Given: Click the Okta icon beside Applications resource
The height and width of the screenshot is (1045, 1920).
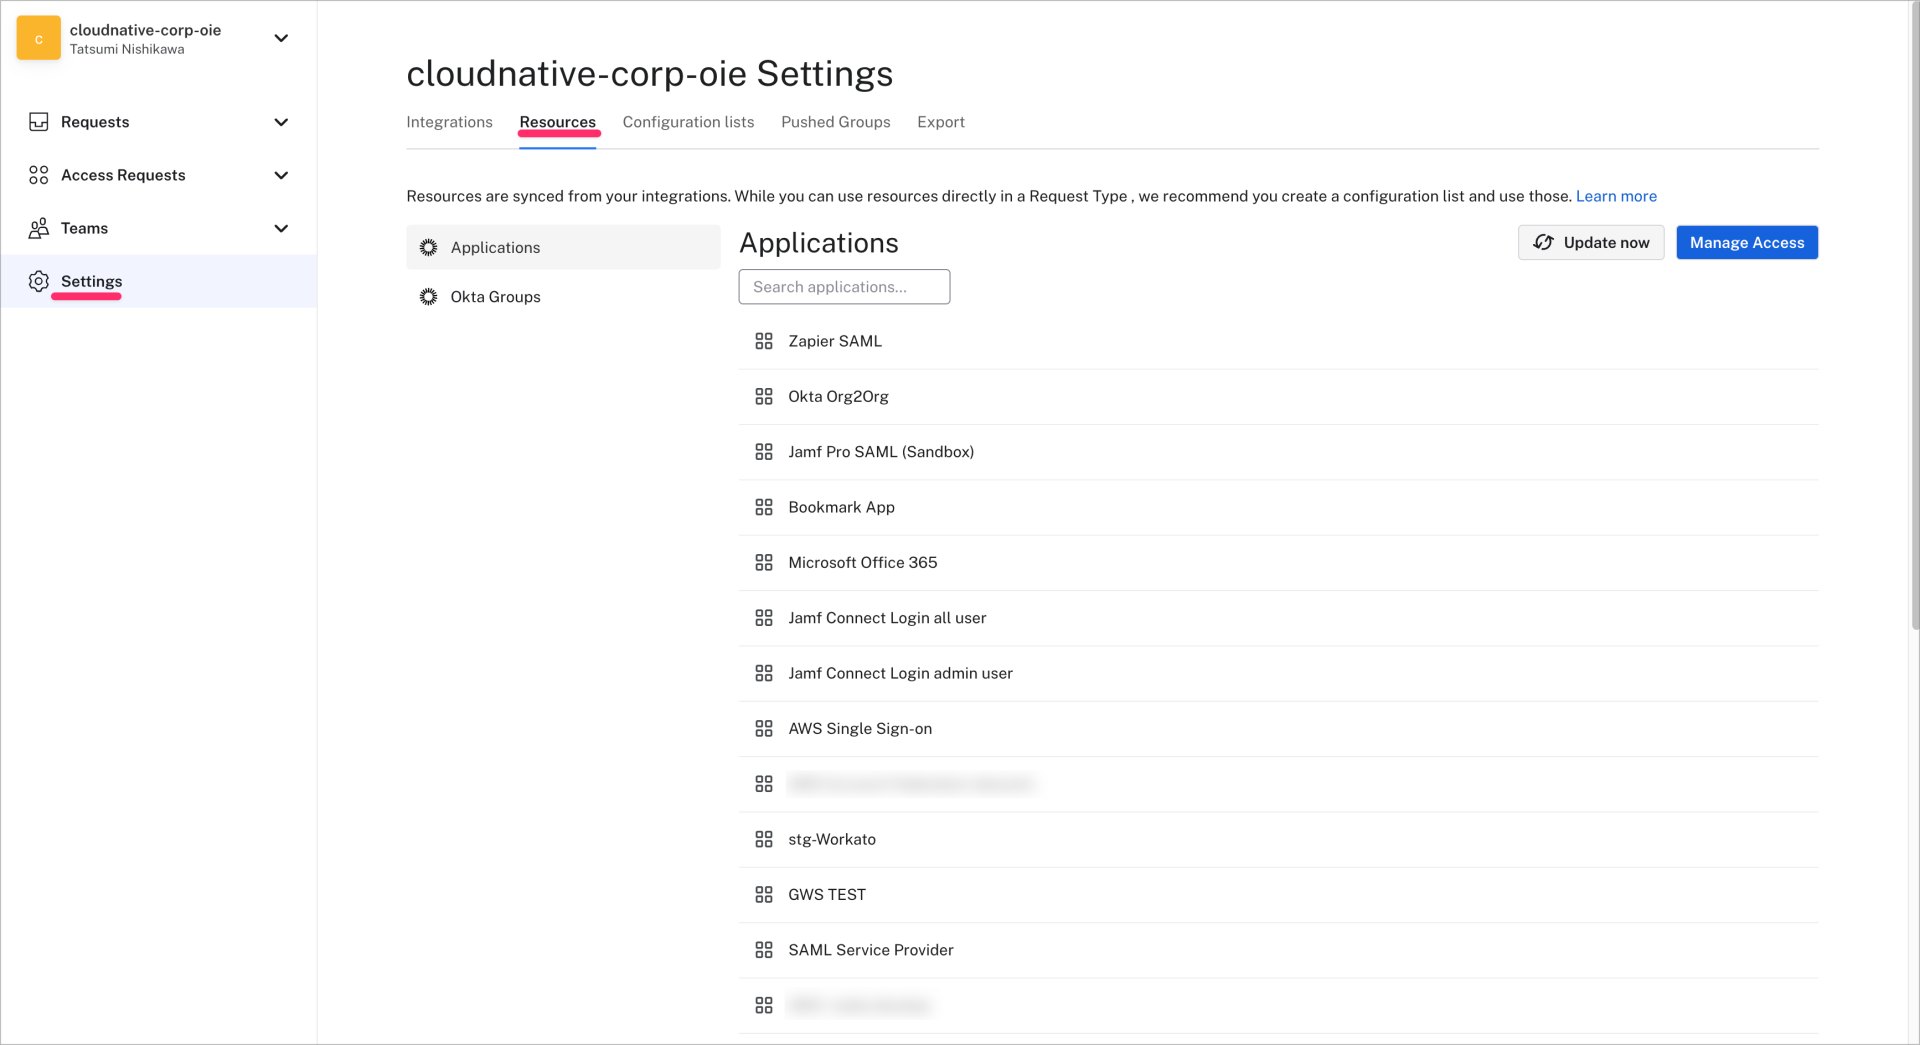Looking at the screenshot, I should 429,247.
